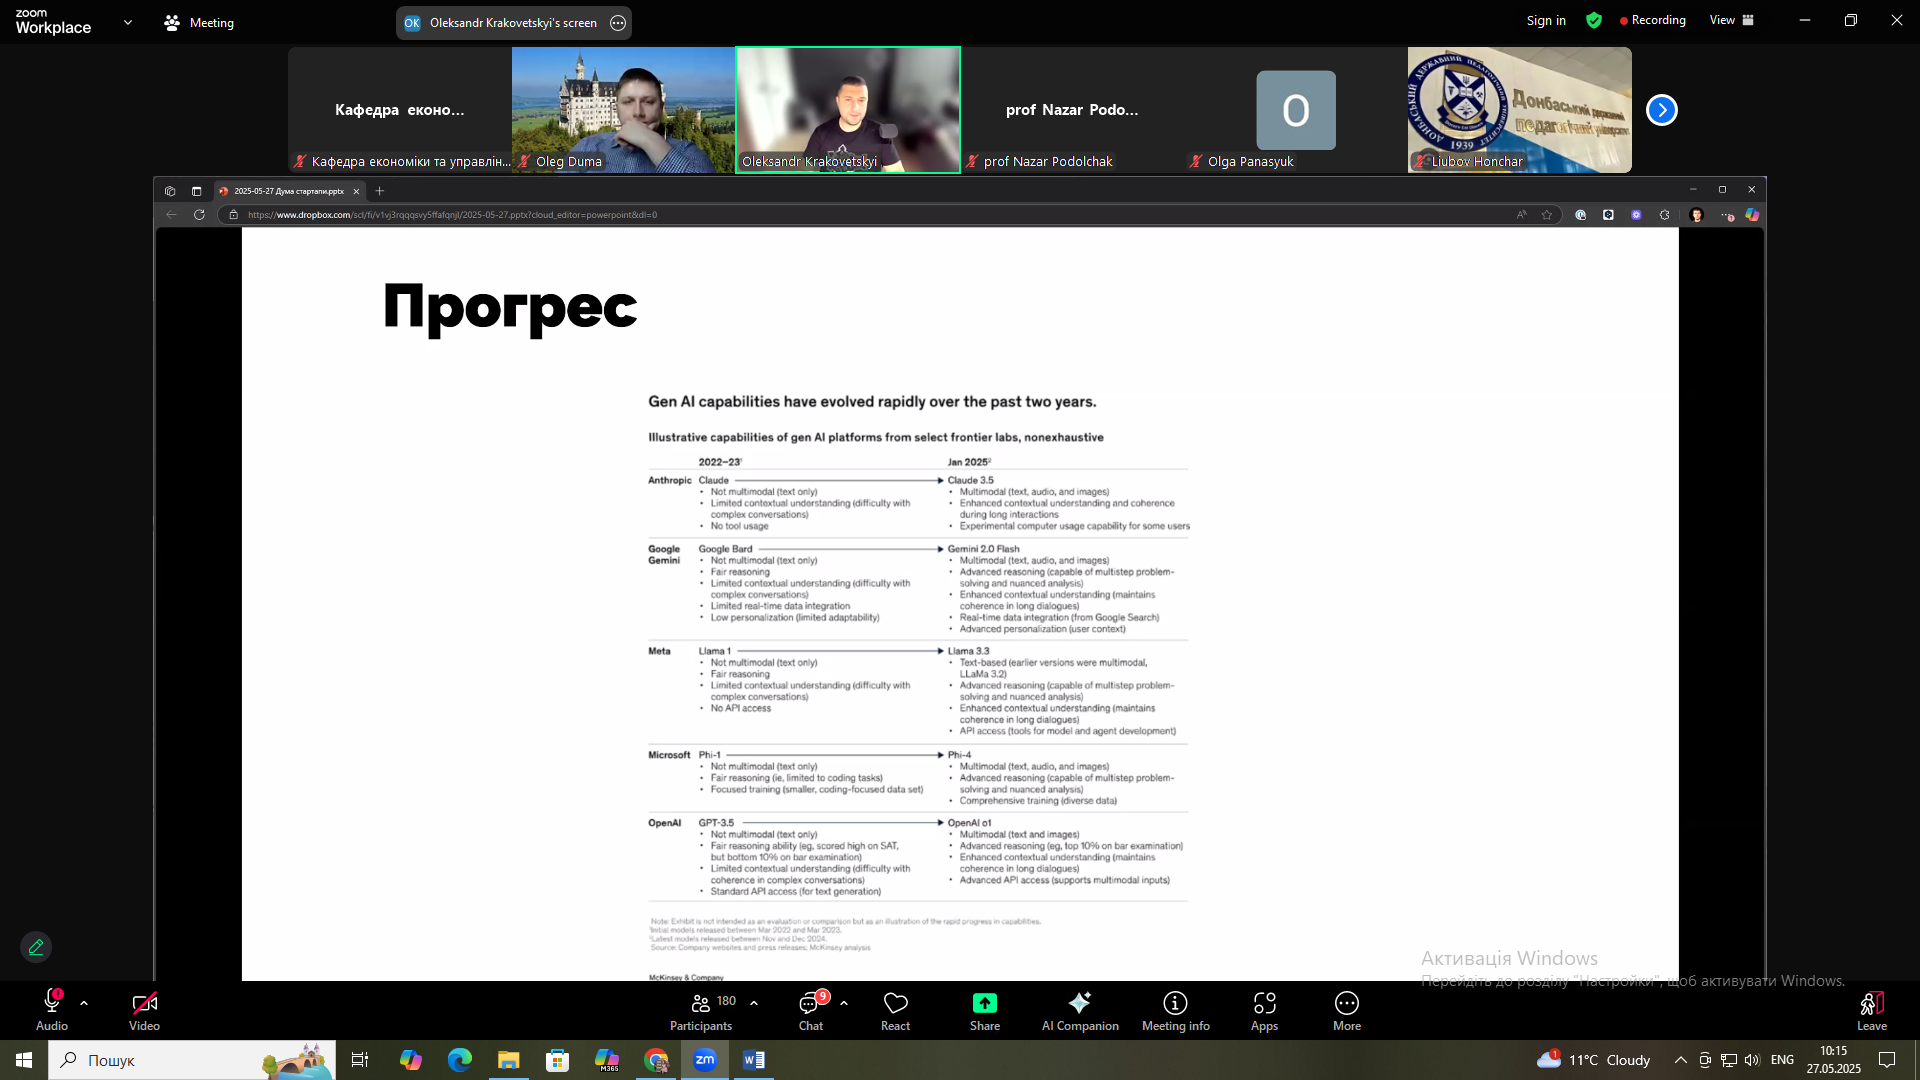Click the More options icon

point(1346,1003)
